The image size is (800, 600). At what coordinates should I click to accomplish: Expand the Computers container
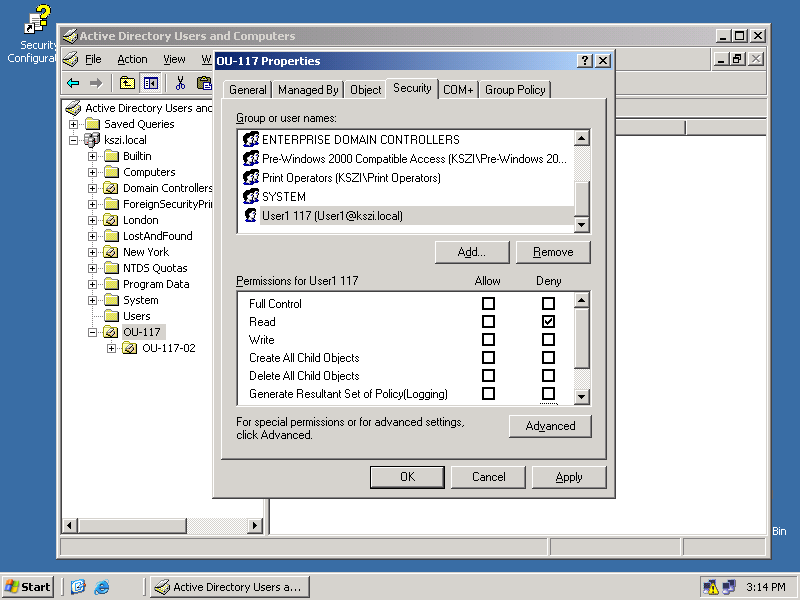92,172
